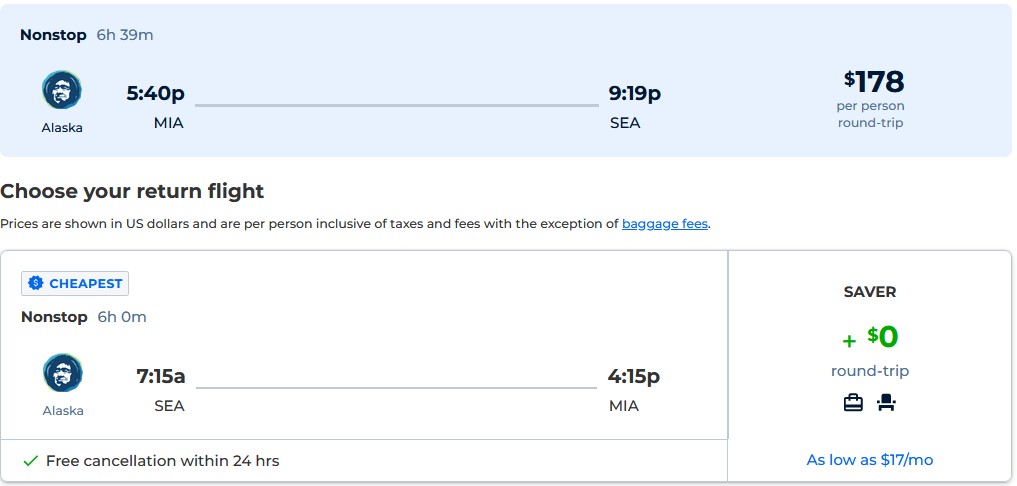Click the 7:15a return departure time
This screenshot has height=486, width=1017.
click(161, 377)
